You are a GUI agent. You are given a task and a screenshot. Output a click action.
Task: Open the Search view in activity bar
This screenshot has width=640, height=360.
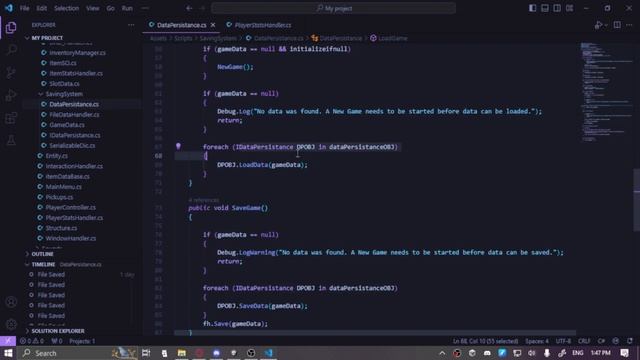(x=11, y=50)
